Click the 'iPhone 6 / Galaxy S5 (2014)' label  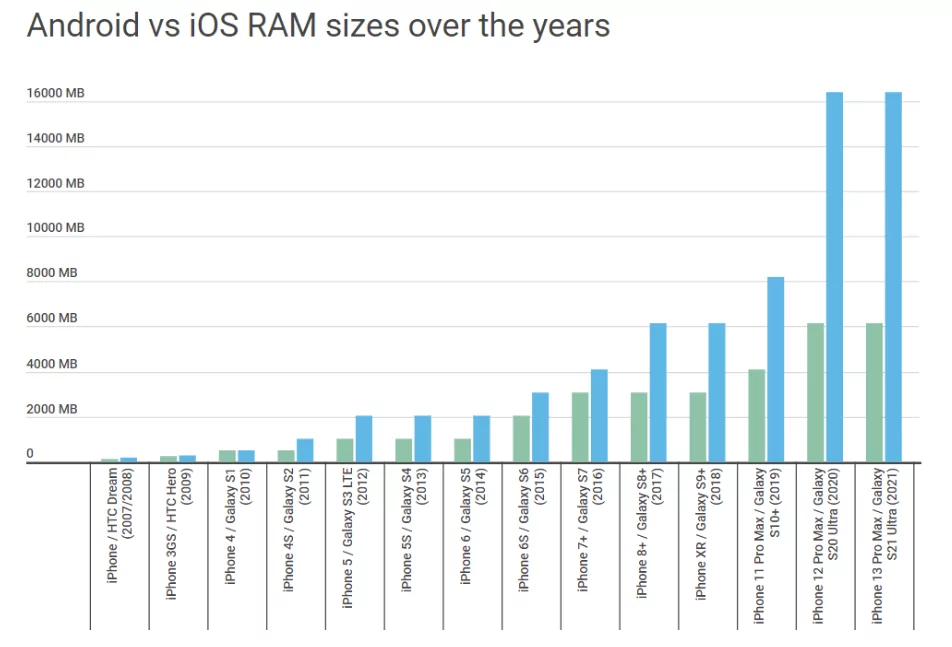point(473,526)
